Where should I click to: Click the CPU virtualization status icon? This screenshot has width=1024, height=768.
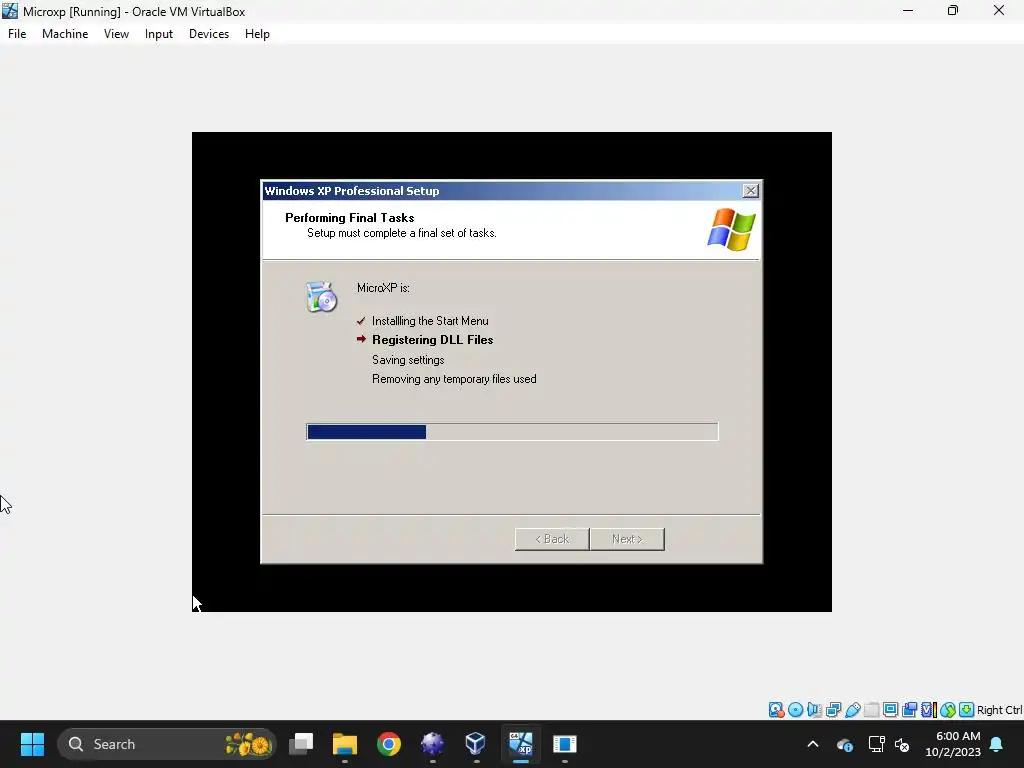(x=929, y=710)
